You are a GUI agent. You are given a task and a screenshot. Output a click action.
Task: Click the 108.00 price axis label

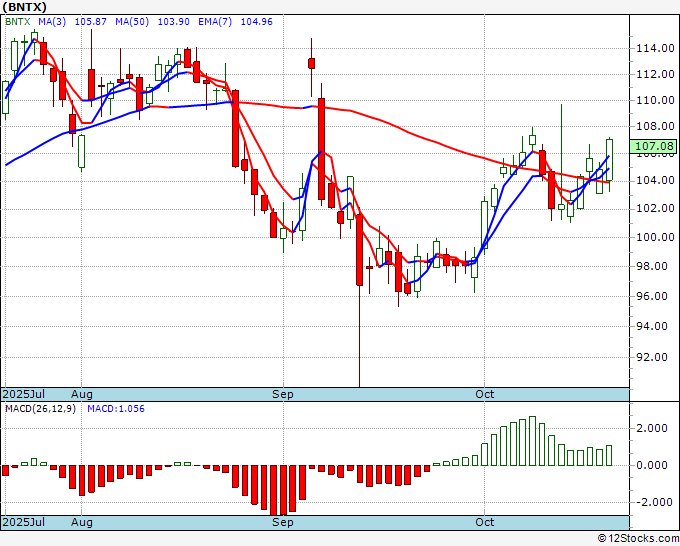click(x=655, y=126)
